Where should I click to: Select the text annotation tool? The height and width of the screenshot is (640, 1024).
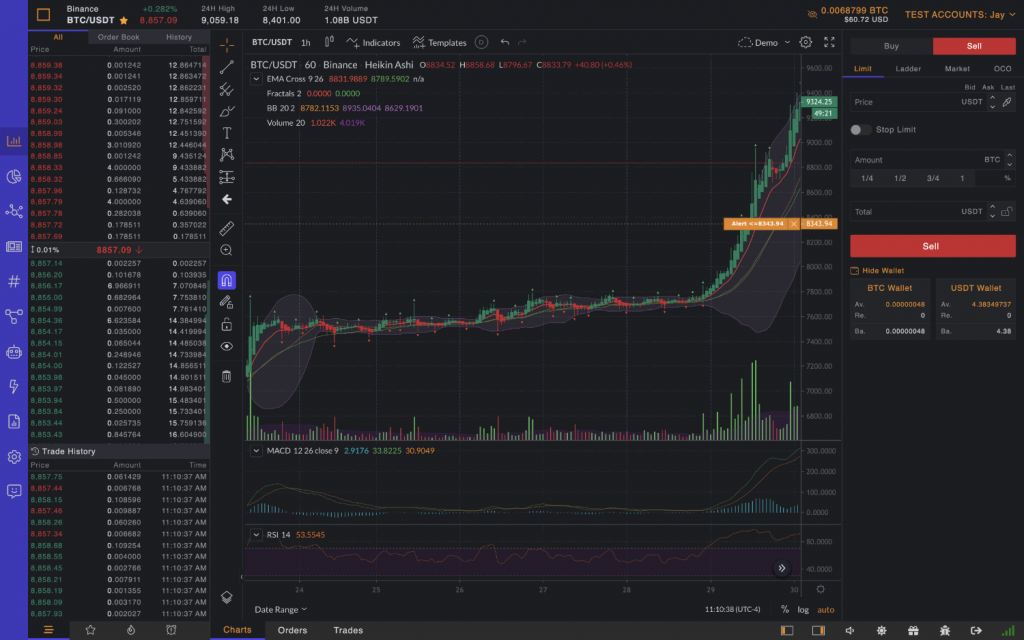tap(227, 133)
